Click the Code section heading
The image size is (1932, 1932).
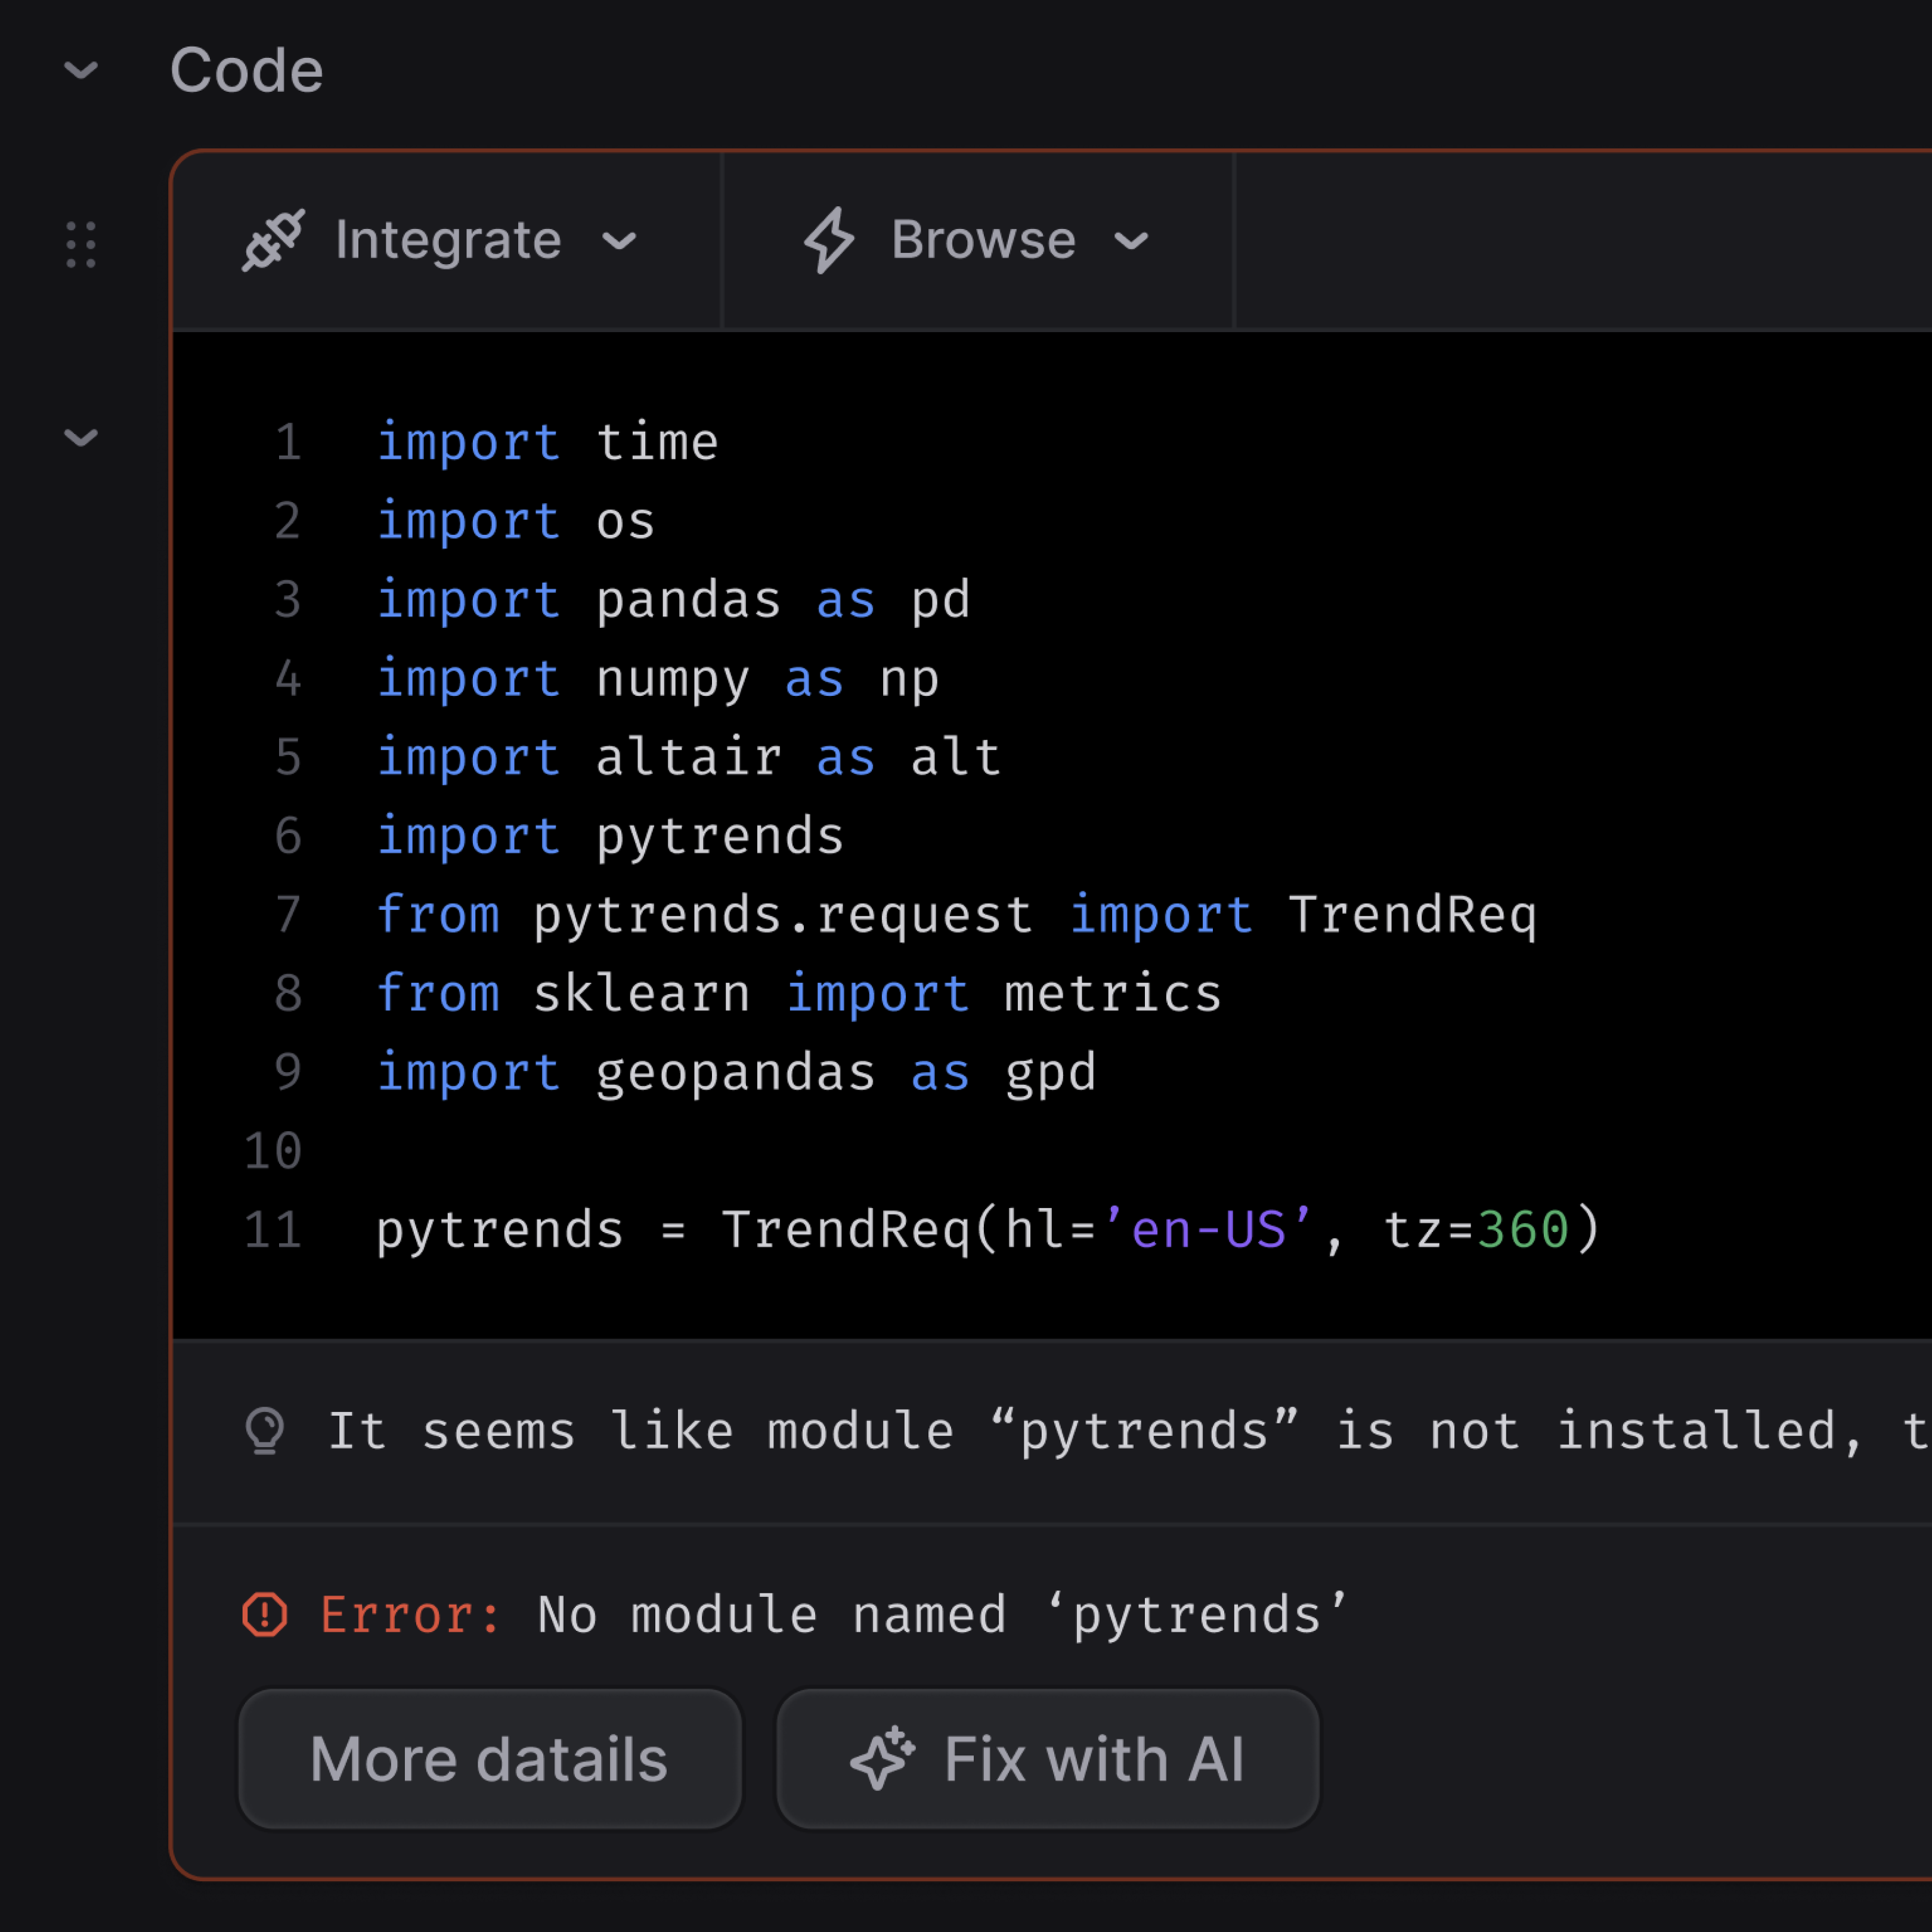click(x=246, y=70)
